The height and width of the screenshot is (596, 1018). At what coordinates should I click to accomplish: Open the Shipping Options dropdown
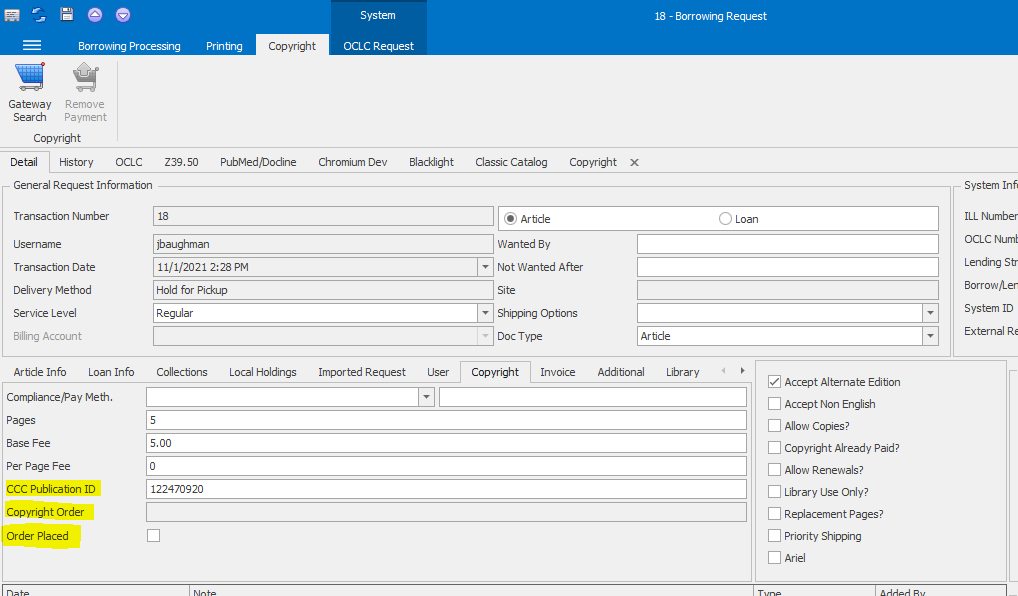(x=930, y=312)
